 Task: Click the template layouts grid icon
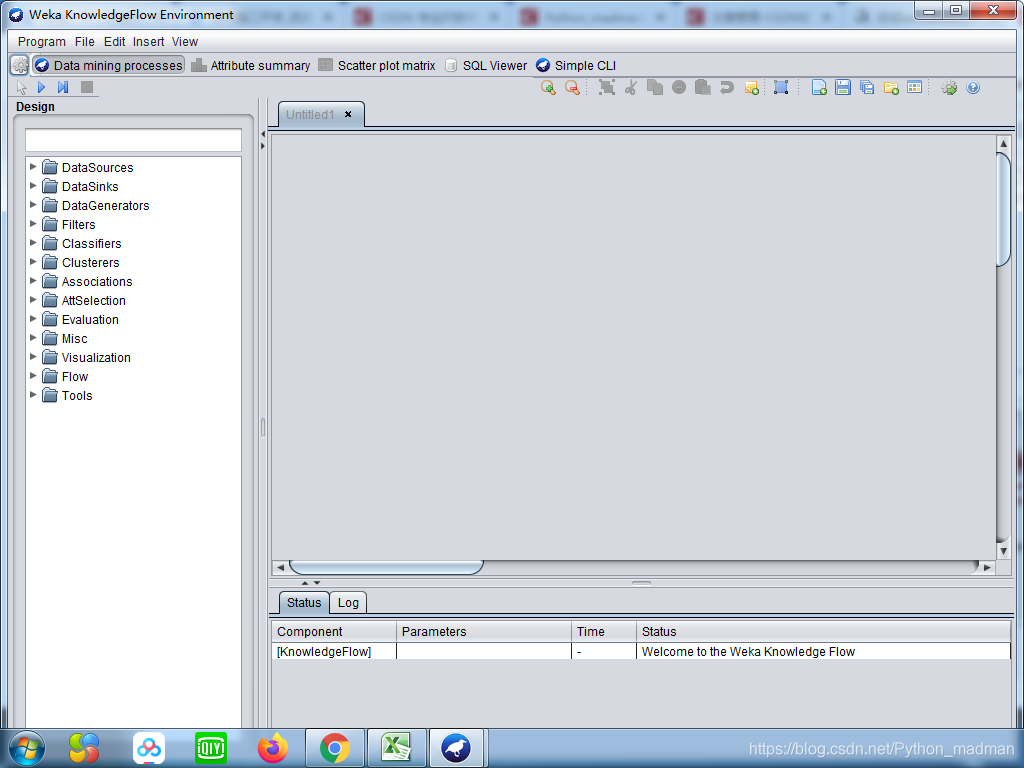[x=915, y=87]
